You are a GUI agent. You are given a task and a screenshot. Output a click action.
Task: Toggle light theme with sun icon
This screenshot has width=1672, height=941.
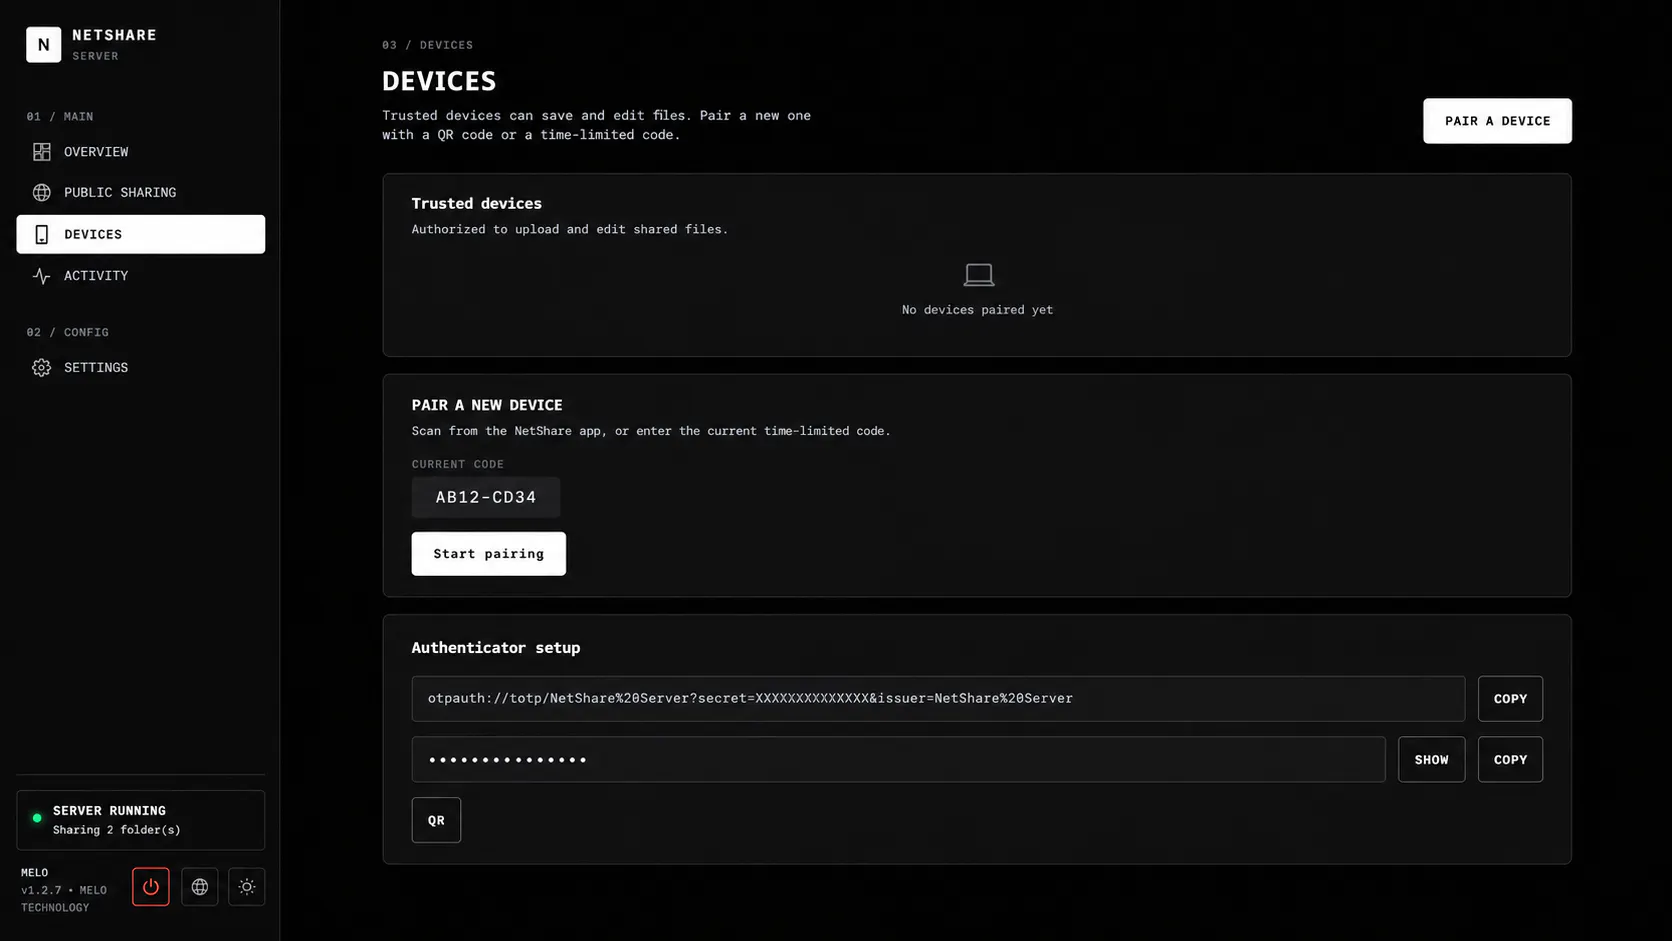[x=247, y=887]
